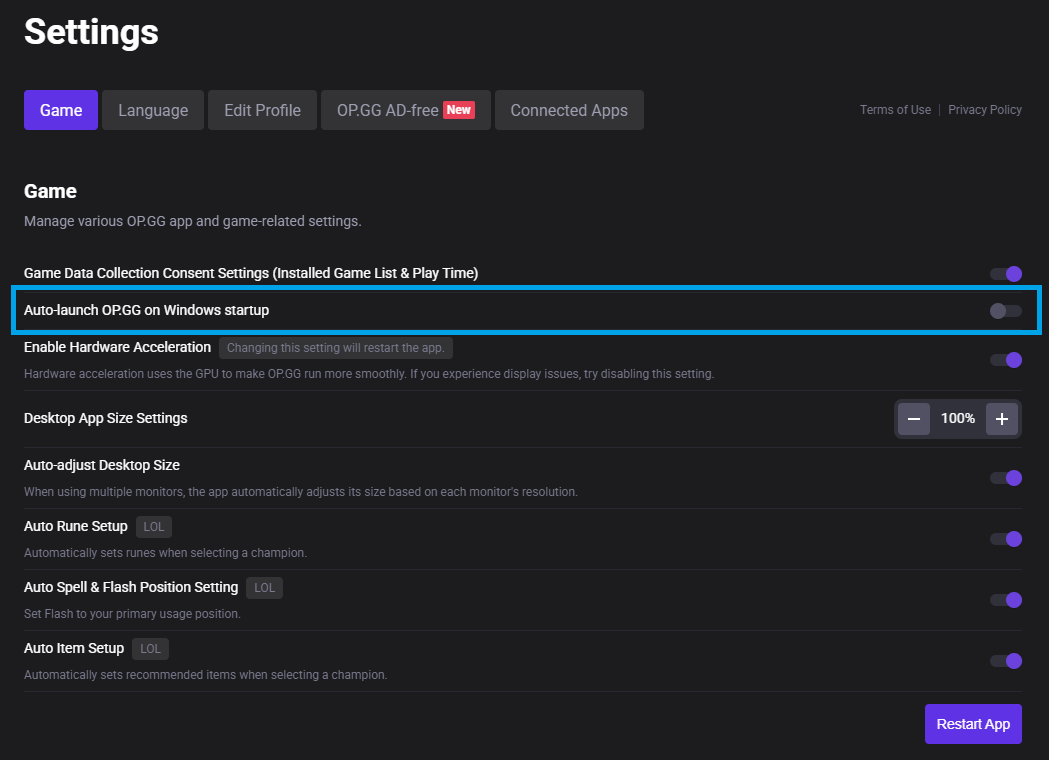Switch off Auto Spell & Flash Position Setting
The height and width of the screenshot is (760, 1049).
1006,600
